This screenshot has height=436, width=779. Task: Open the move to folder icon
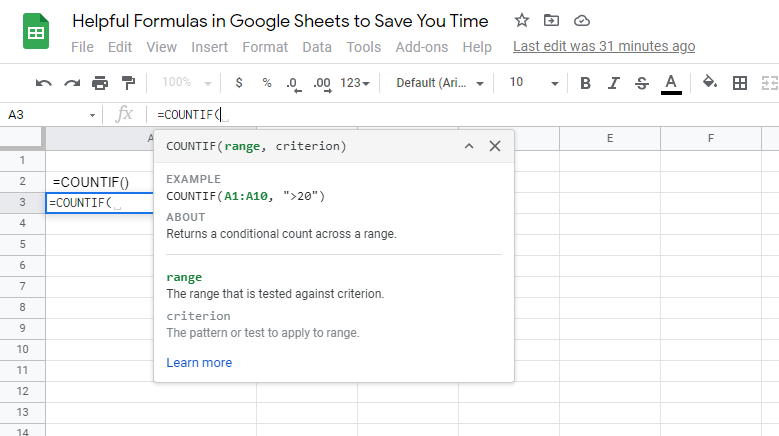[x=551, y=20]
